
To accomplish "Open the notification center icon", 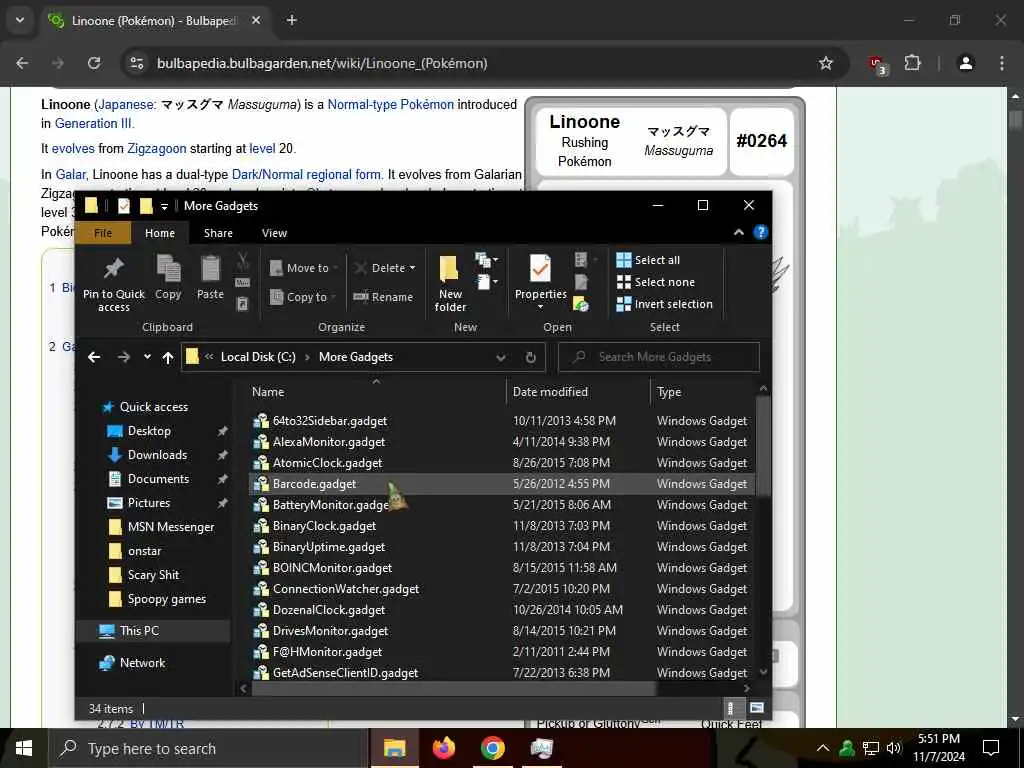I will (991, 748).
